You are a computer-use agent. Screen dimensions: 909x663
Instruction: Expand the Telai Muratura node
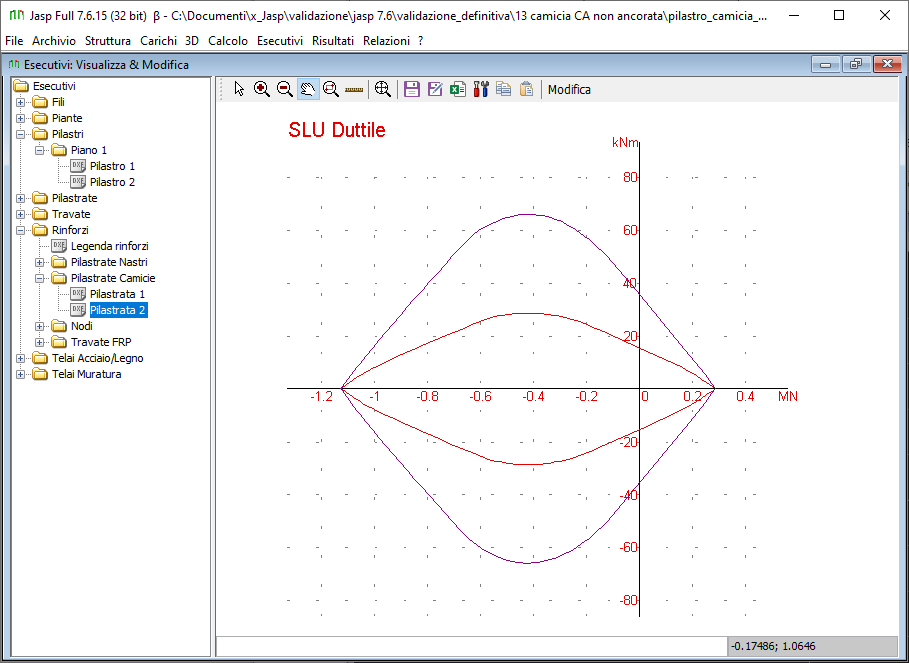[x=21, y=374]
